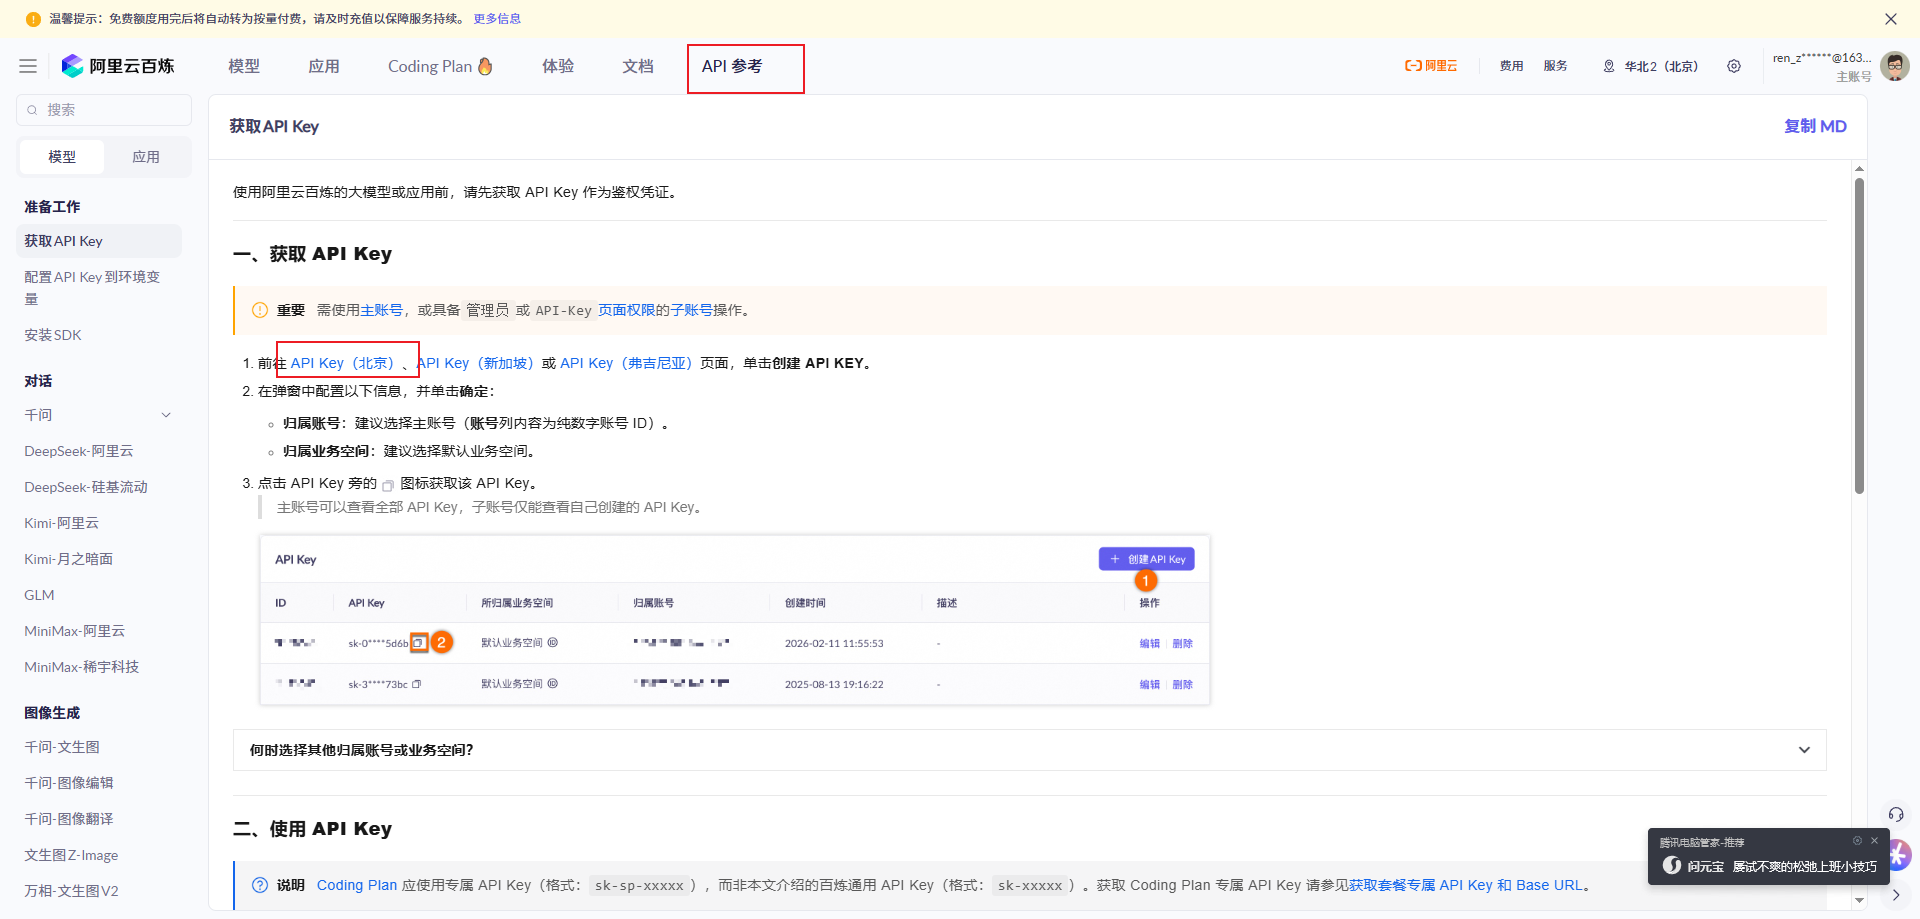Go to the 文档 navigation tab

point(638,66)
